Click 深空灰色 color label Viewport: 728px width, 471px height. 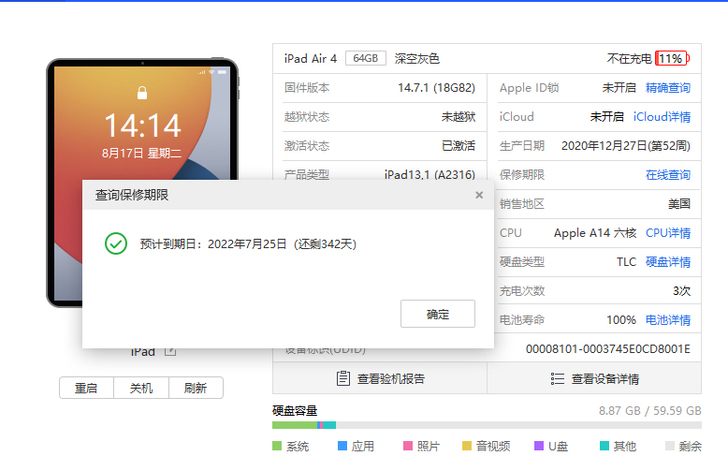coord(417,59)
